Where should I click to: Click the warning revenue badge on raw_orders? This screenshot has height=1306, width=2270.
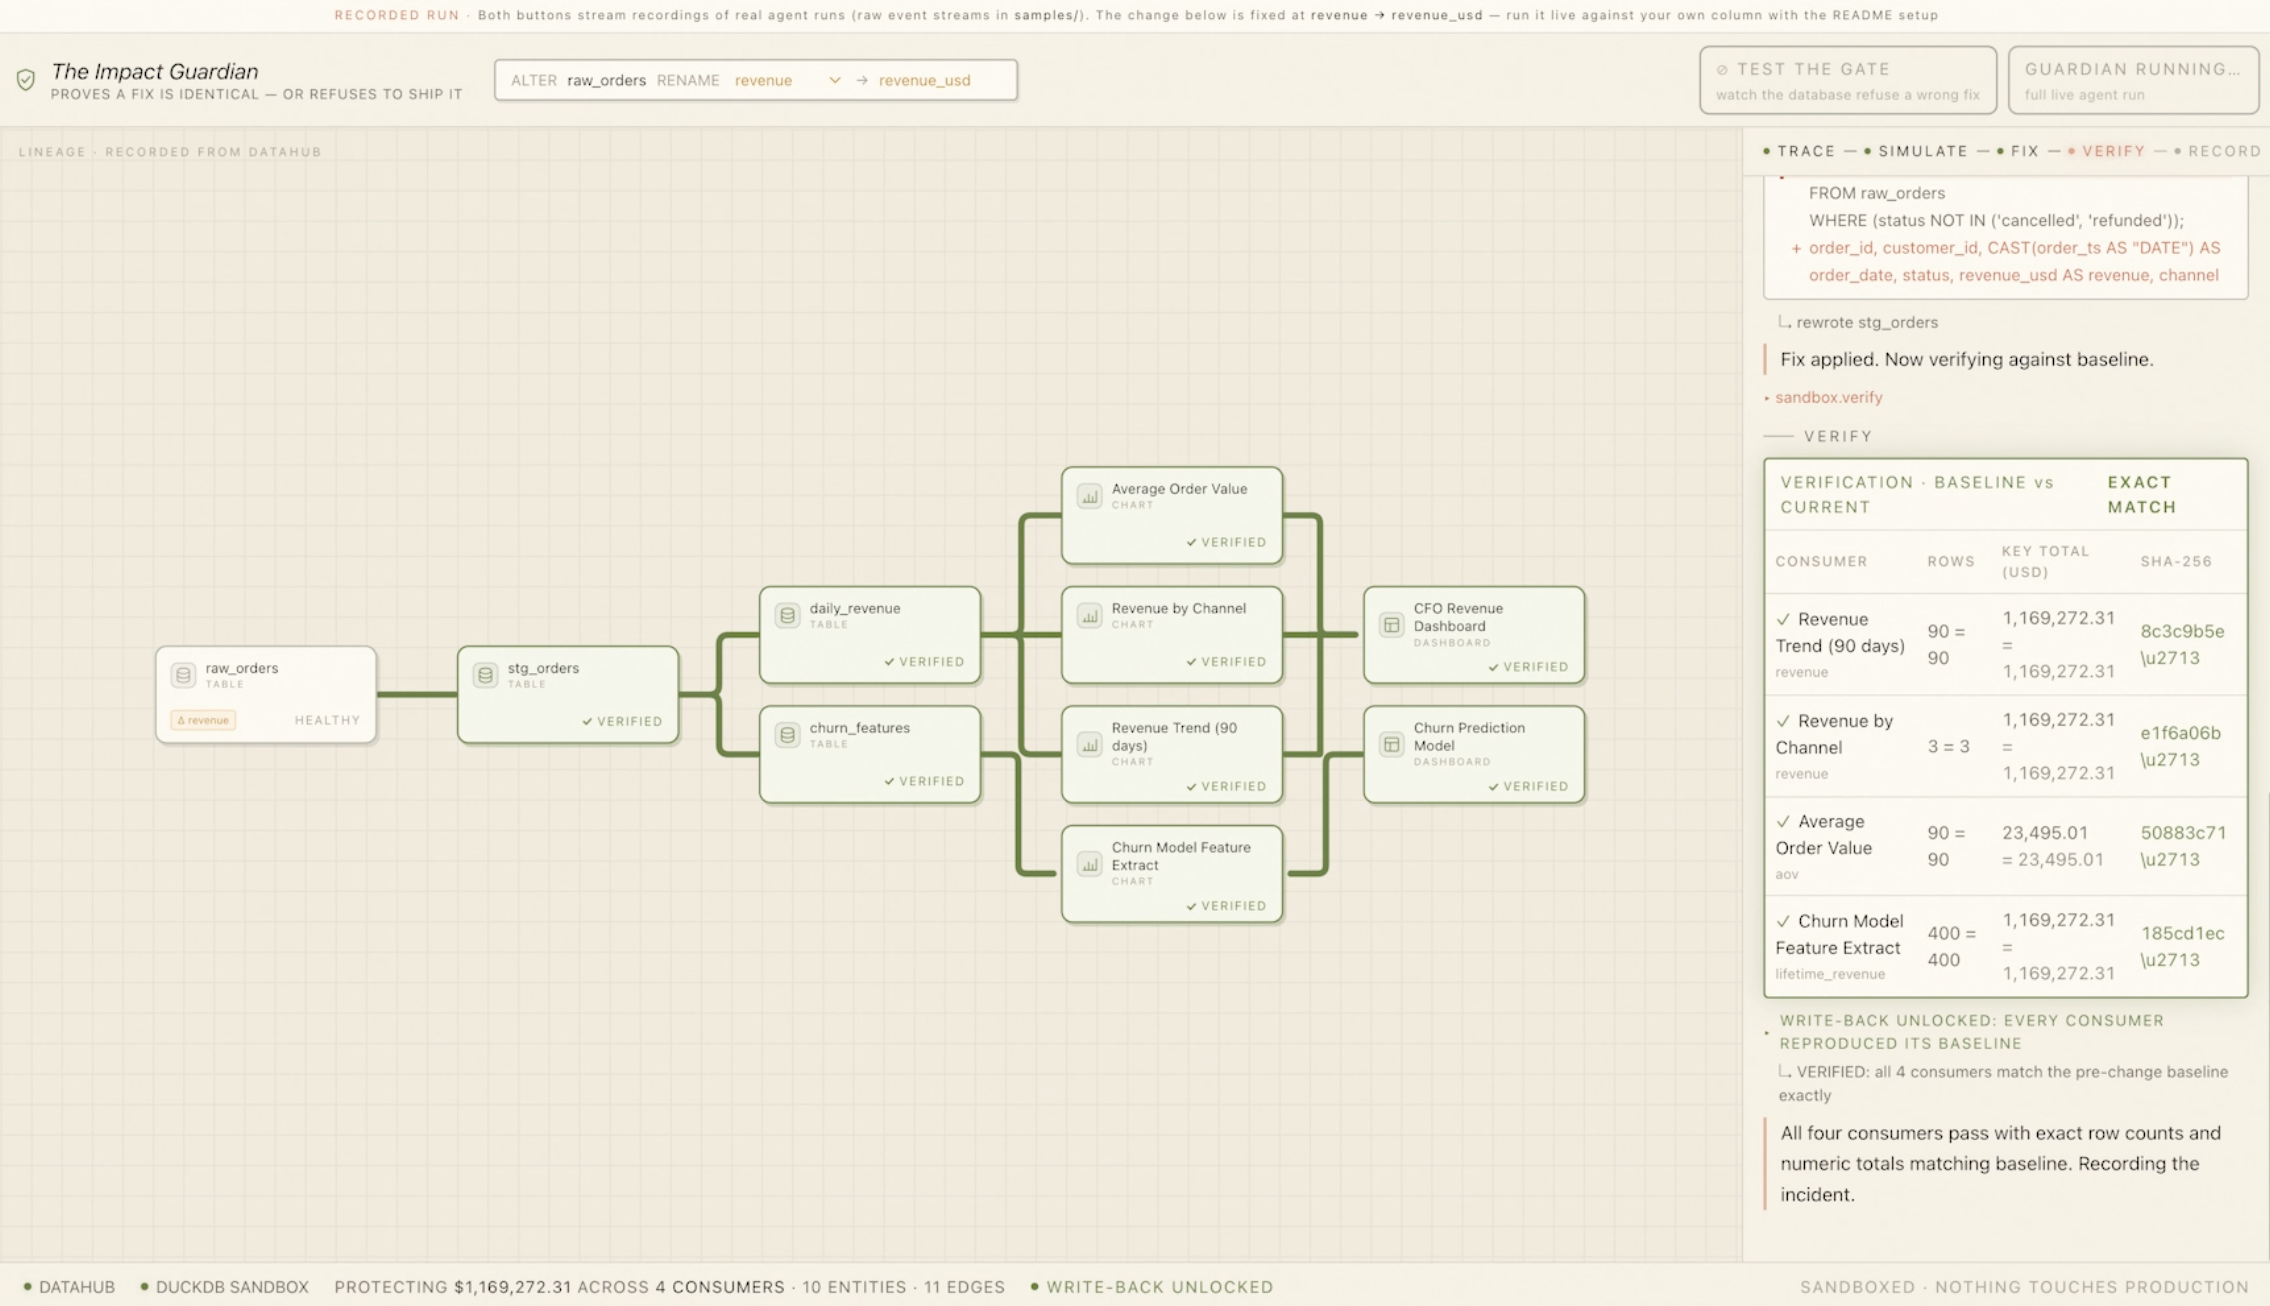[203, 720]
